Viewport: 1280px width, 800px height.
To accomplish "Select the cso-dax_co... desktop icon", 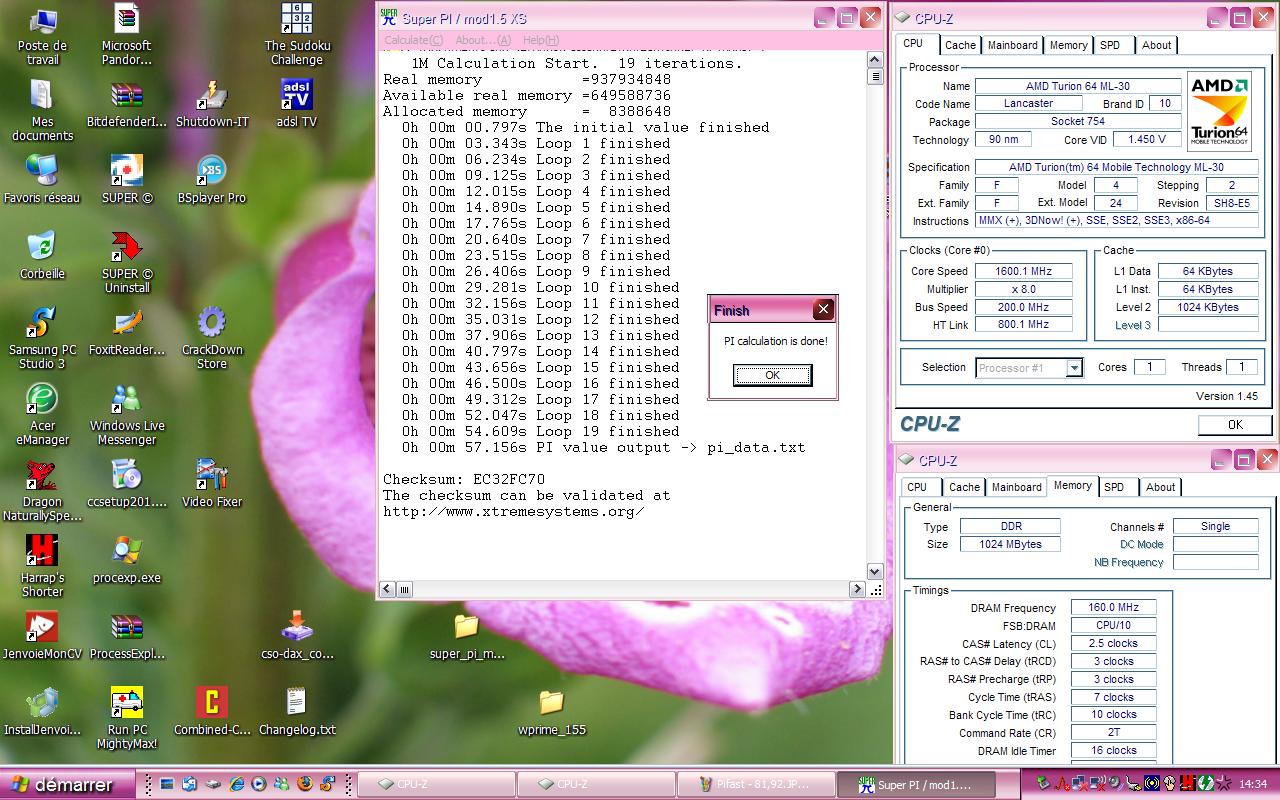I will [x=297, y=636].
